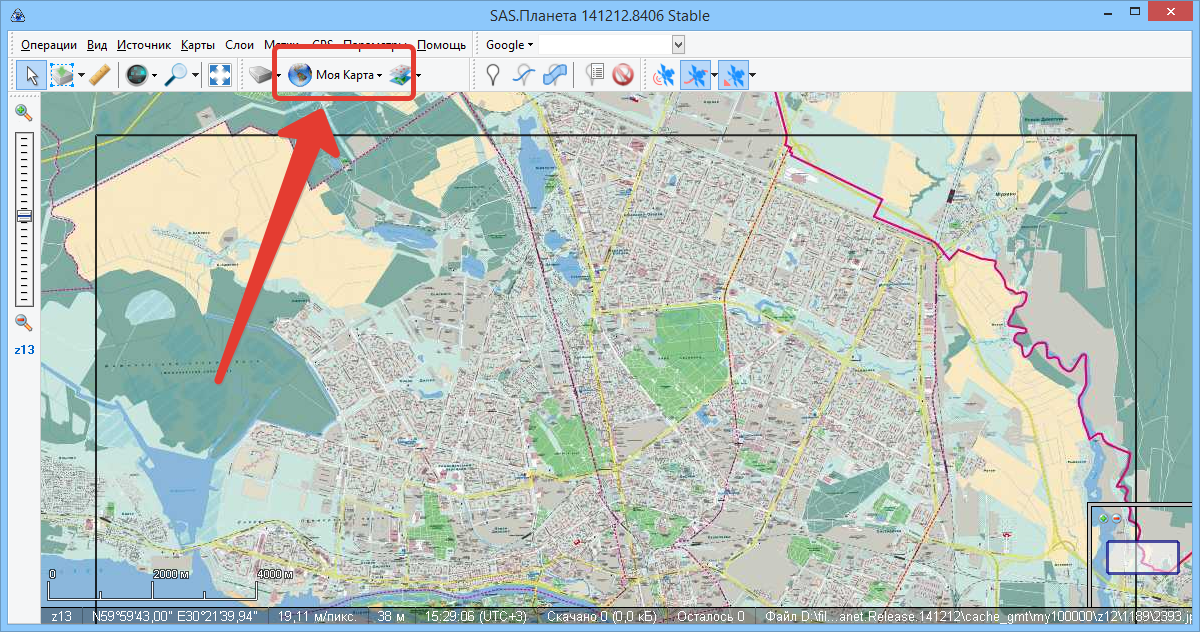Expand the Google search provider dropdown
1200x632 pixels.
(509, 45)
